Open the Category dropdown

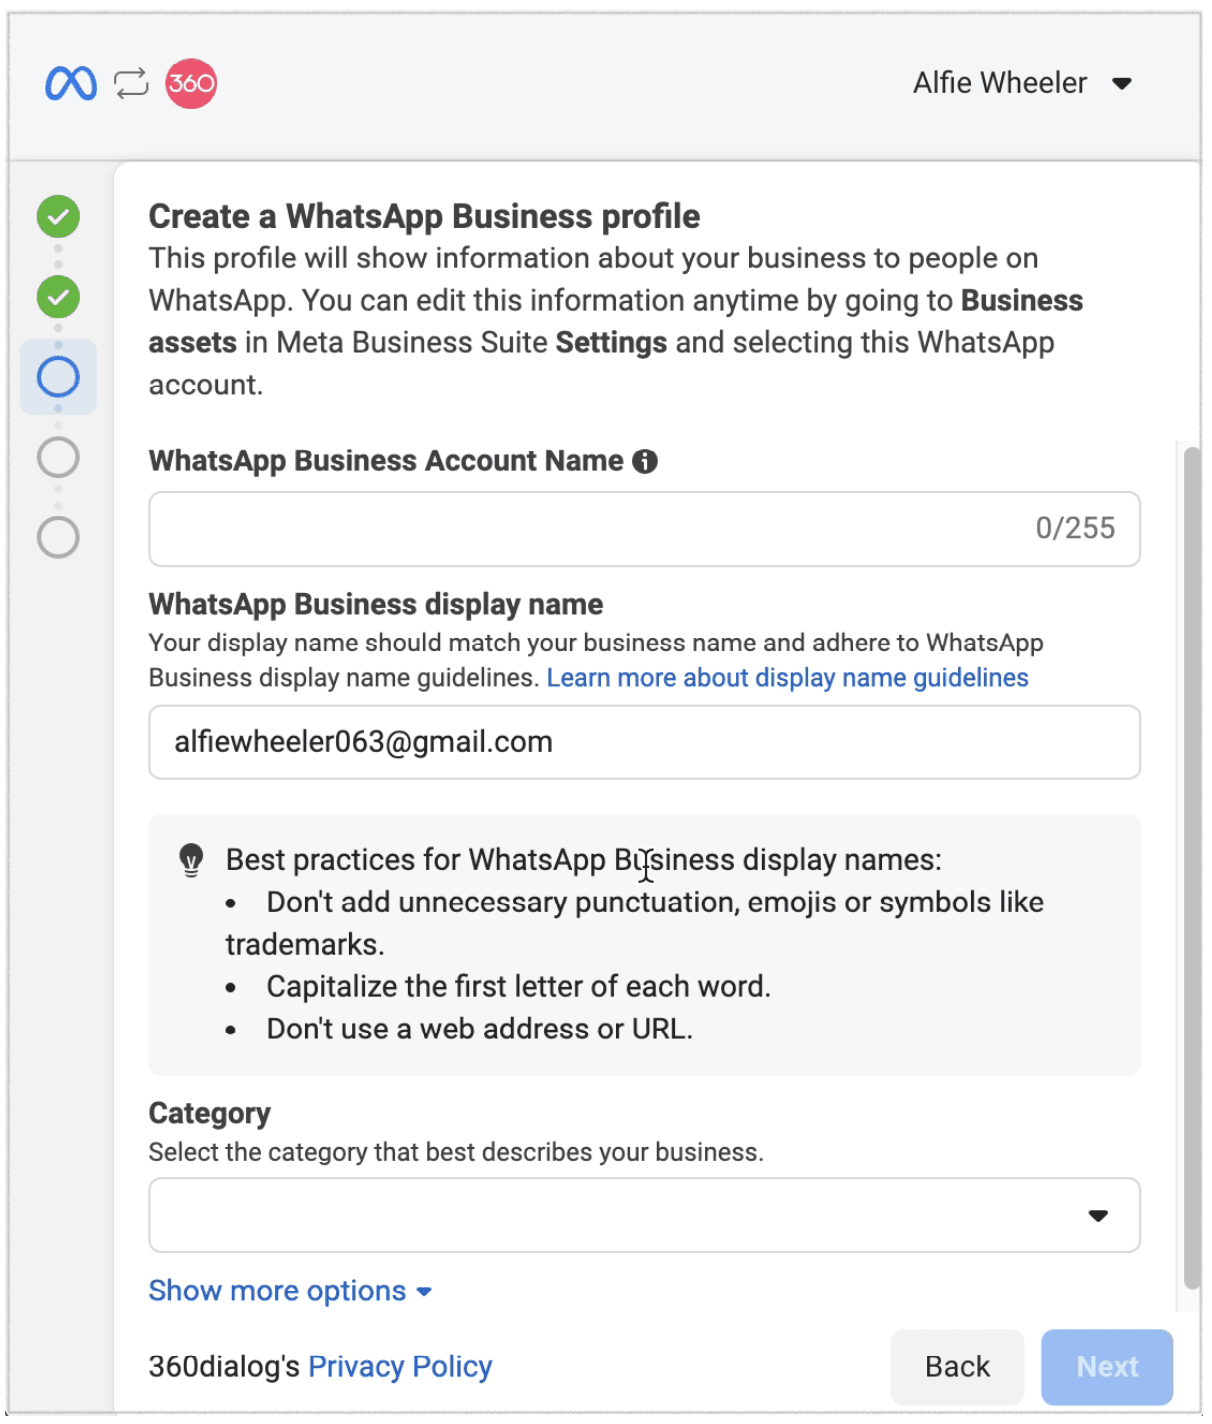[644, 1215]
